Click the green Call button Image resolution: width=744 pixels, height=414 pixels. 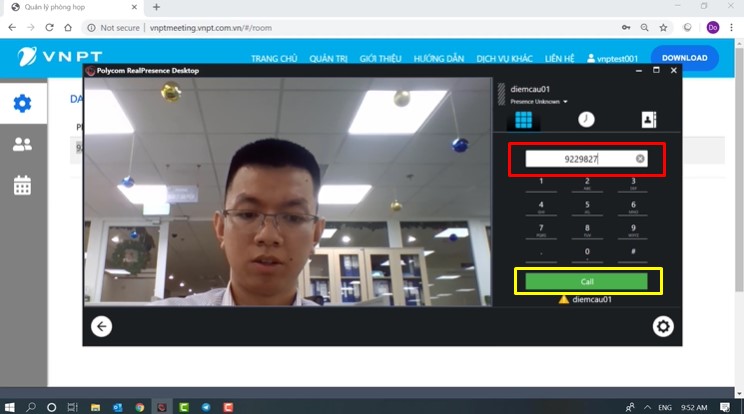click(586, 281)
